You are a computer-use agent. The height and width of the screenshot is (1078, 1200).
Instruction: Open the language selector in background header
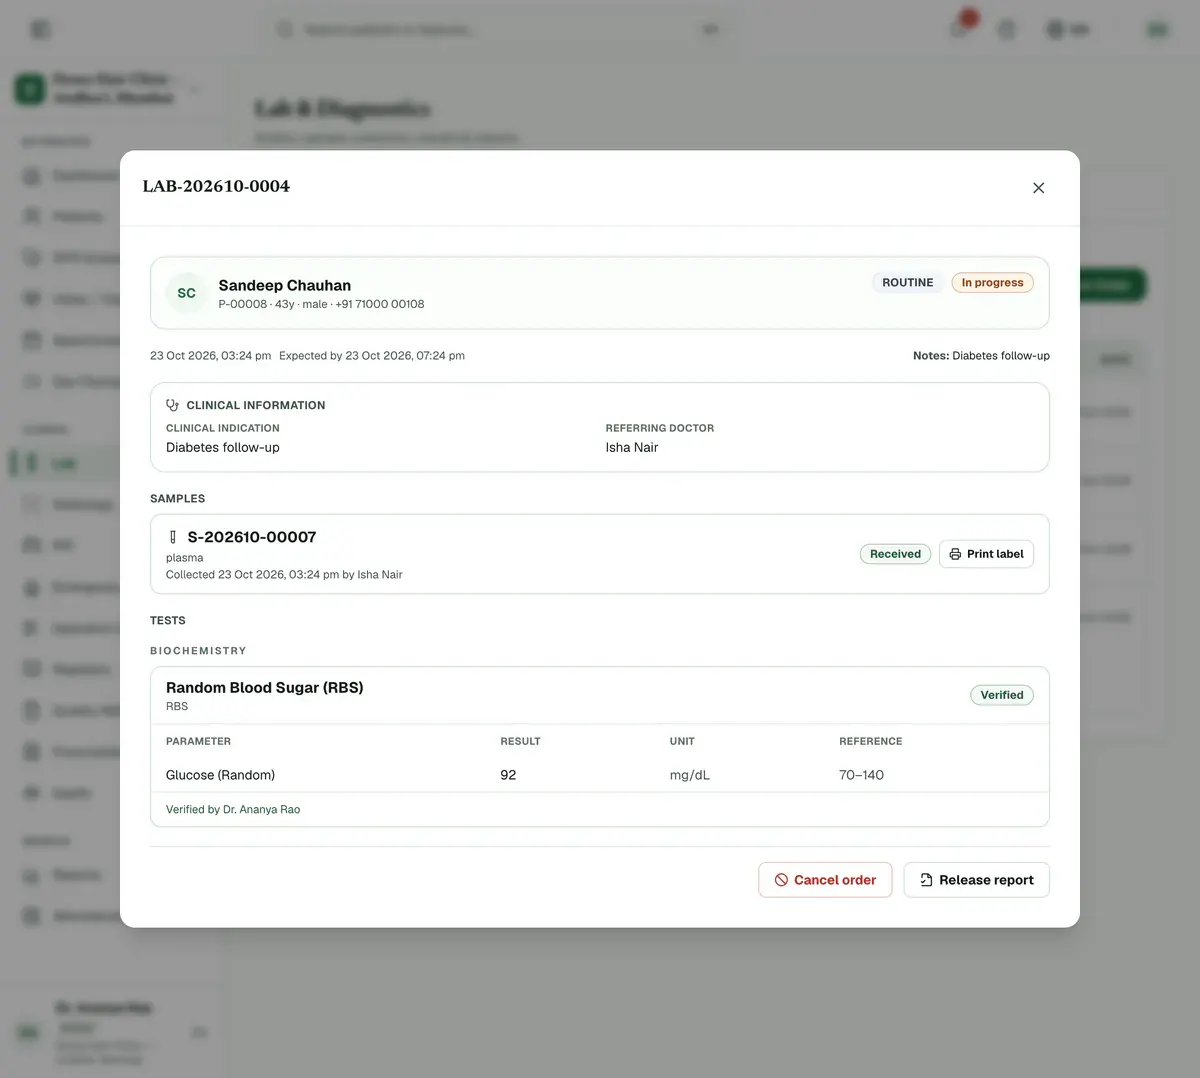1068,30
